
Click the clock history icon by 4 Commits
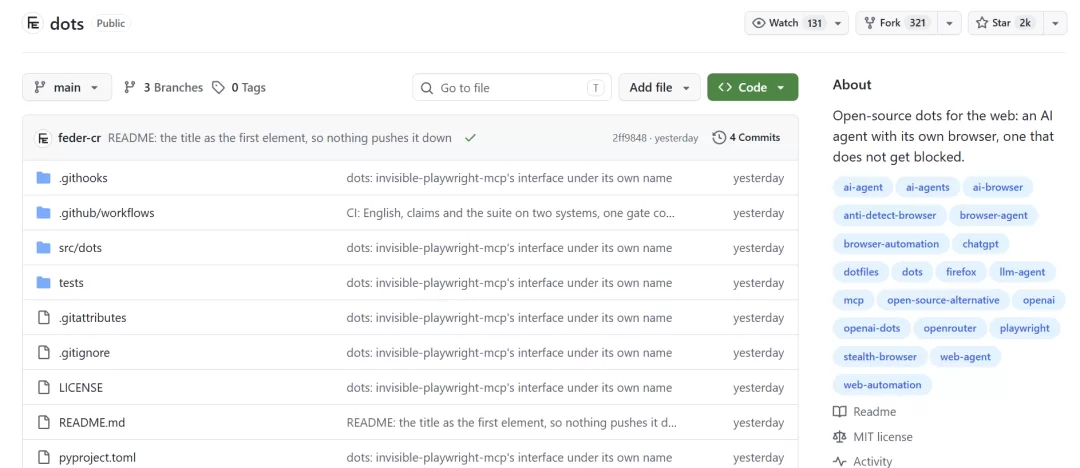tap(719, 138)
